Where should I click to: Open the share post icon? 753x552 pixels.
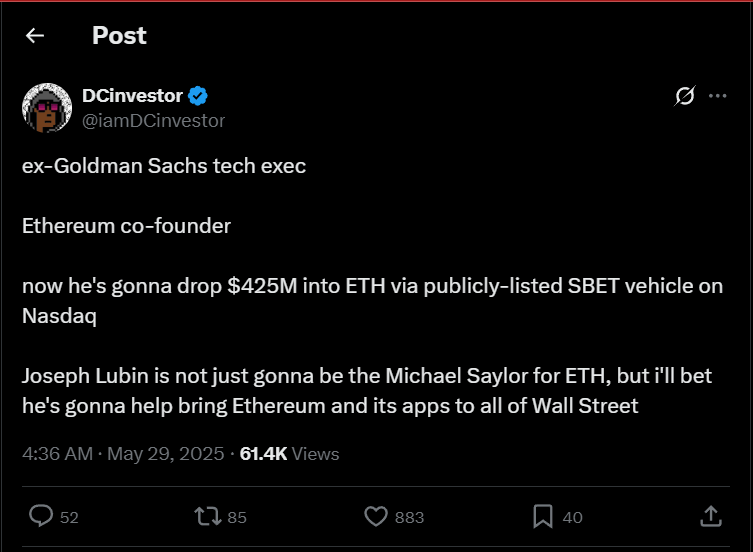[711, 516]
